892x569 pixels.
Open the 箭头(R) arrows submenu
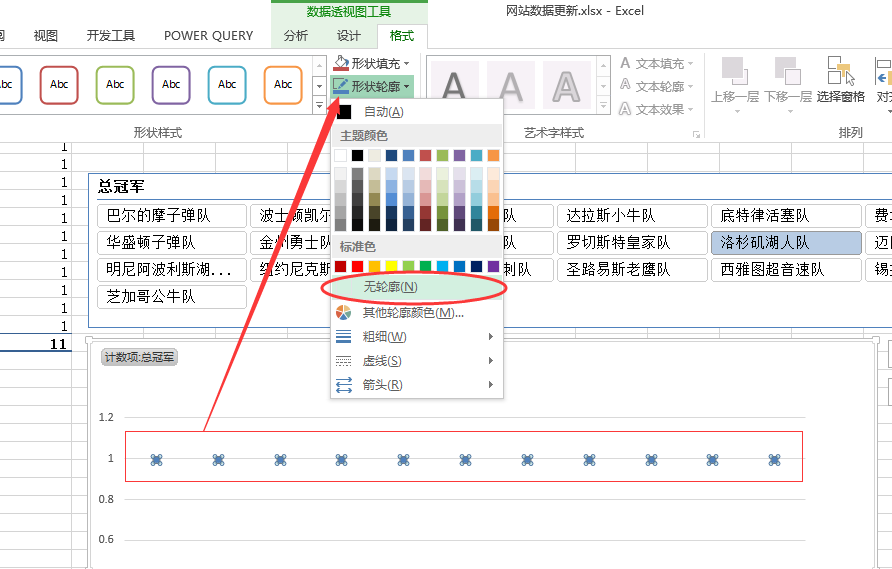click(417, 385)
